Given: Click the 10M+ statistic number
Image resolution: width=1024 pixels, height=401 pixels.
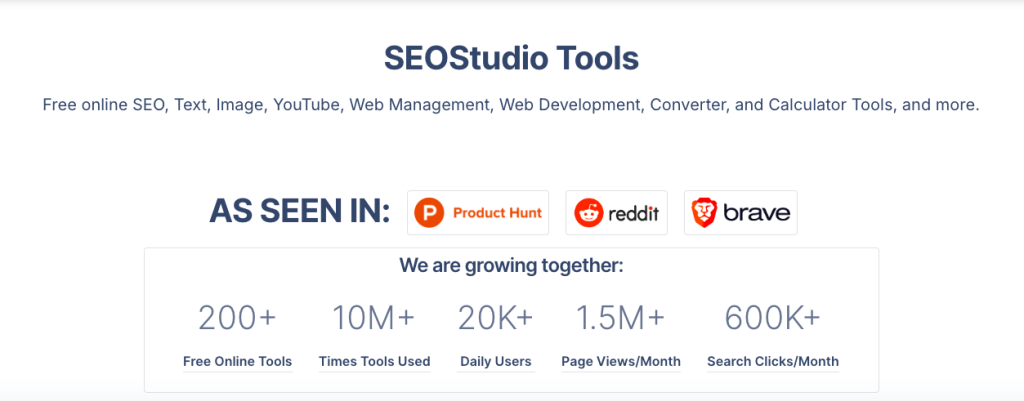Looking at the screenshot, I should 374,318.
